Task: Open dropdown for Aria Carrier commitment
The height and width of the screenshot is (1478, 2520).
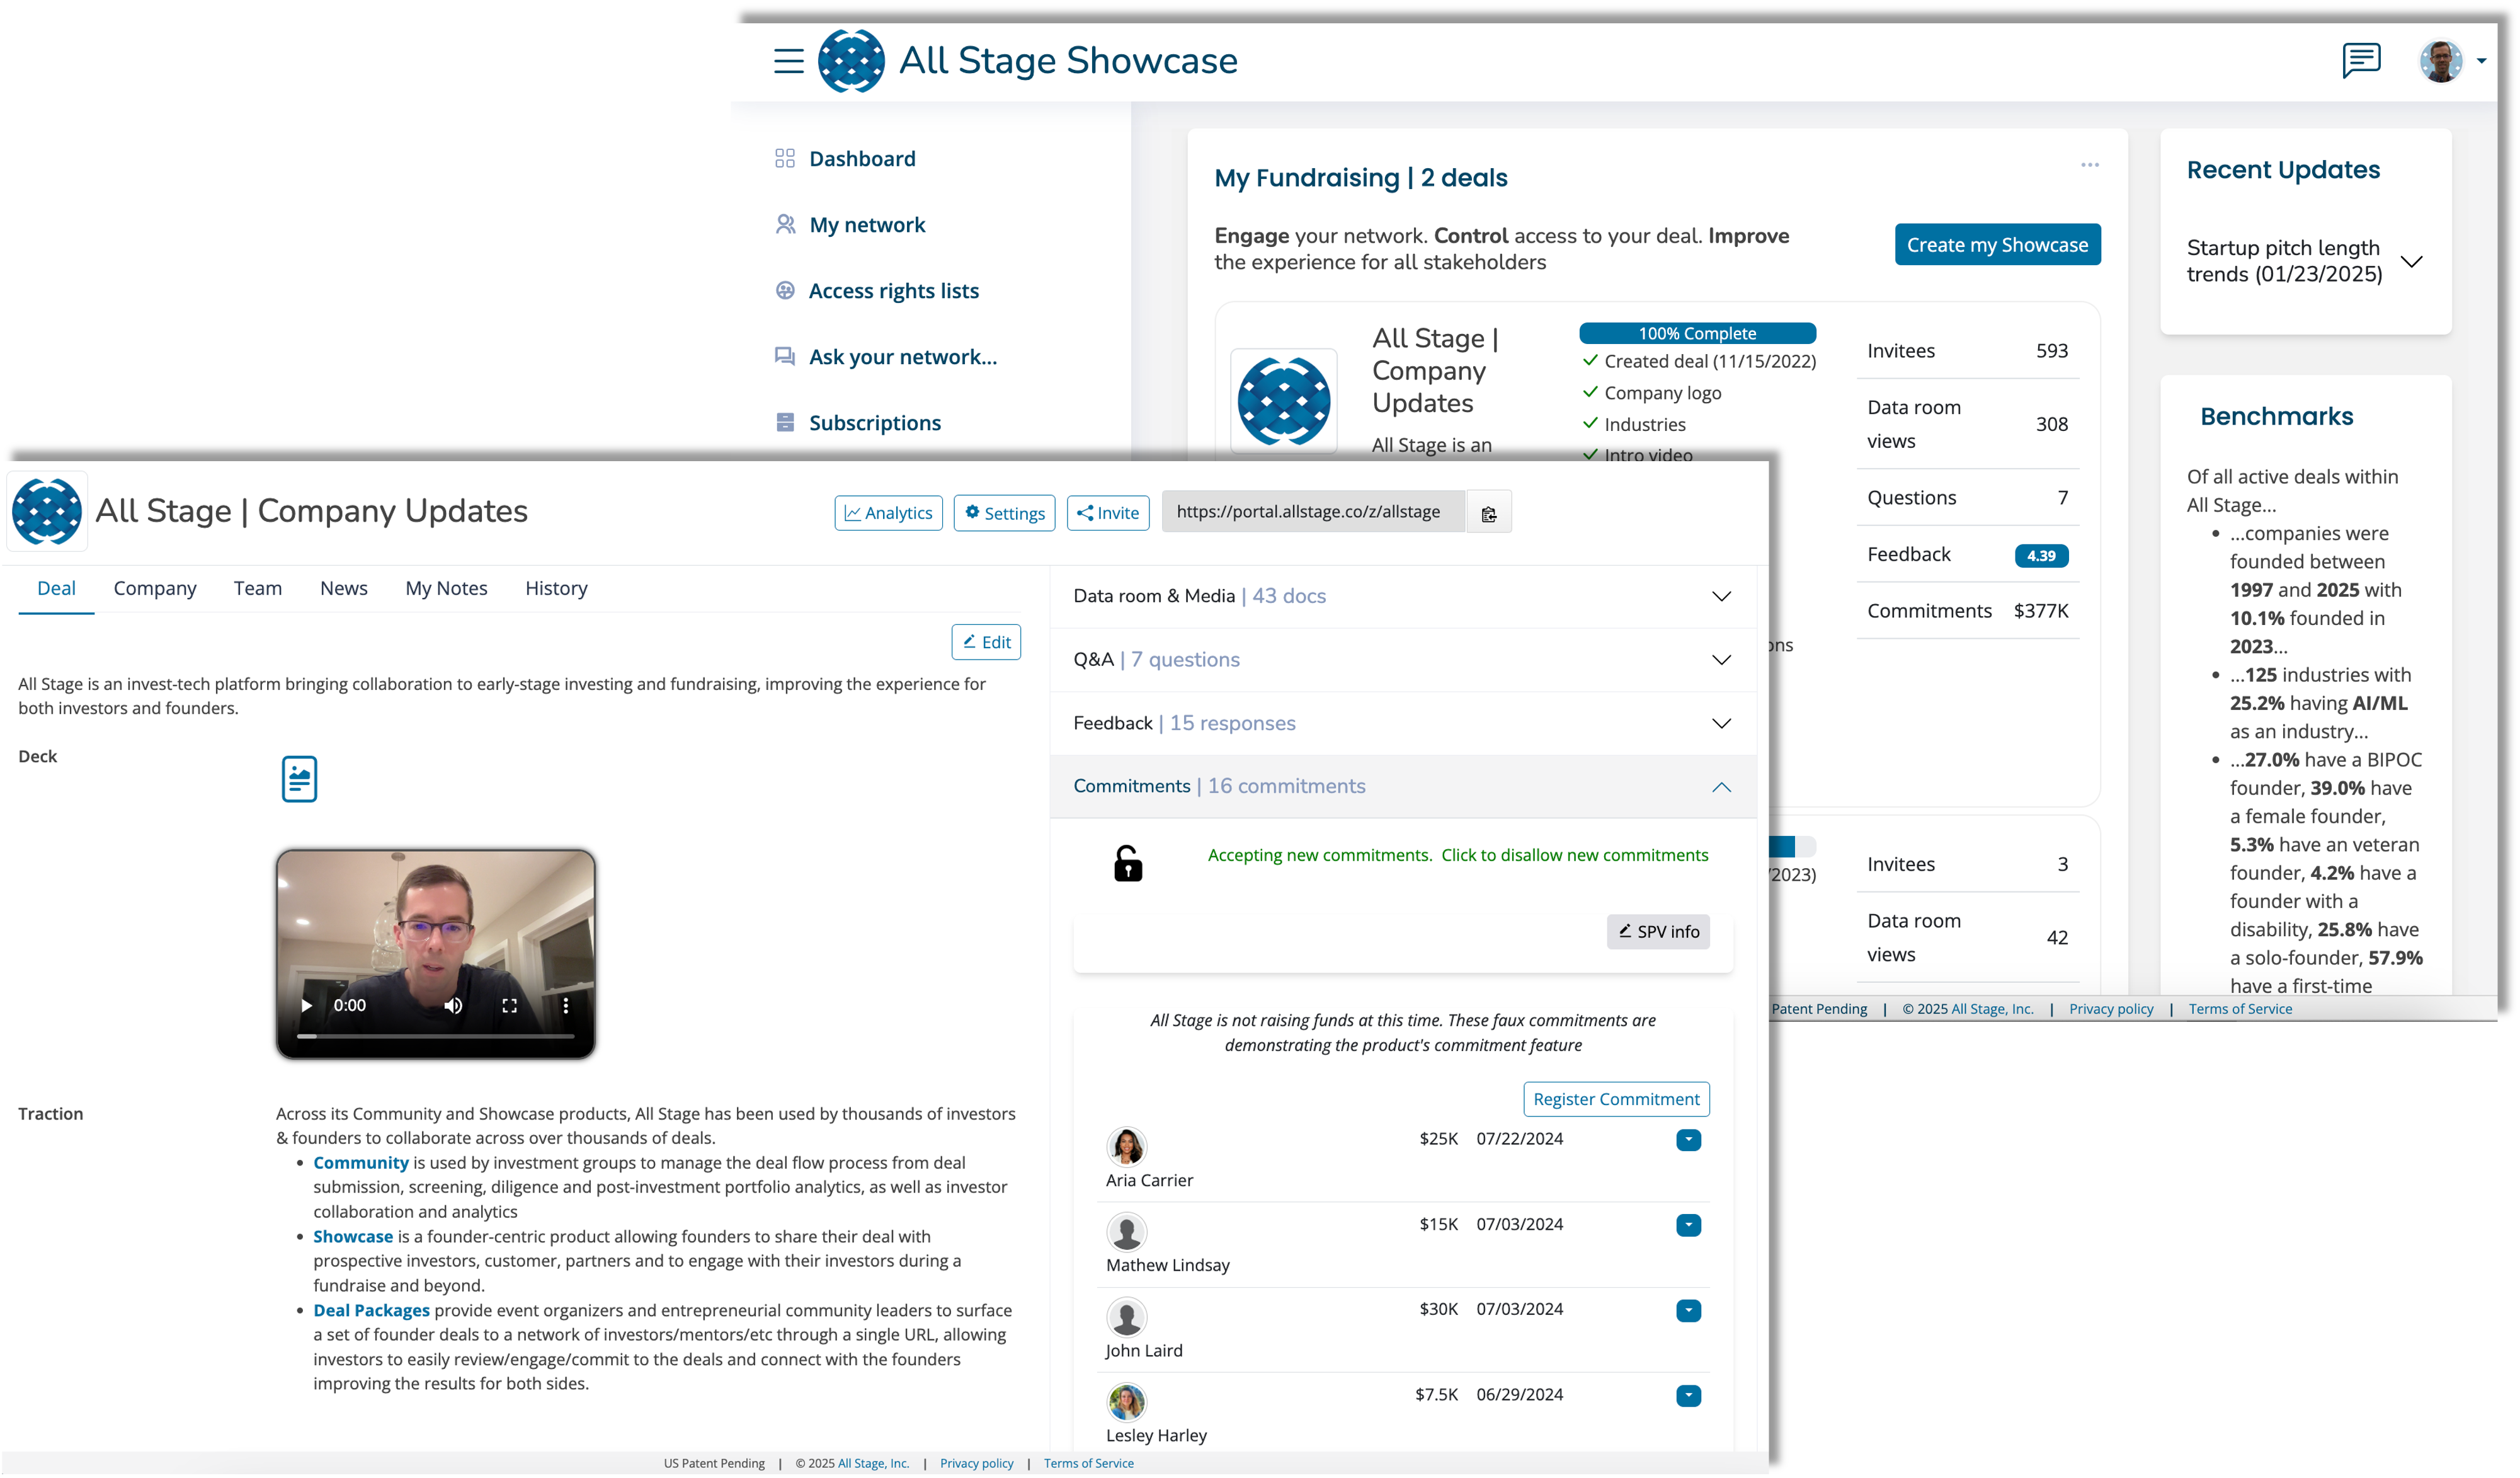Action: [1688, 1140]
